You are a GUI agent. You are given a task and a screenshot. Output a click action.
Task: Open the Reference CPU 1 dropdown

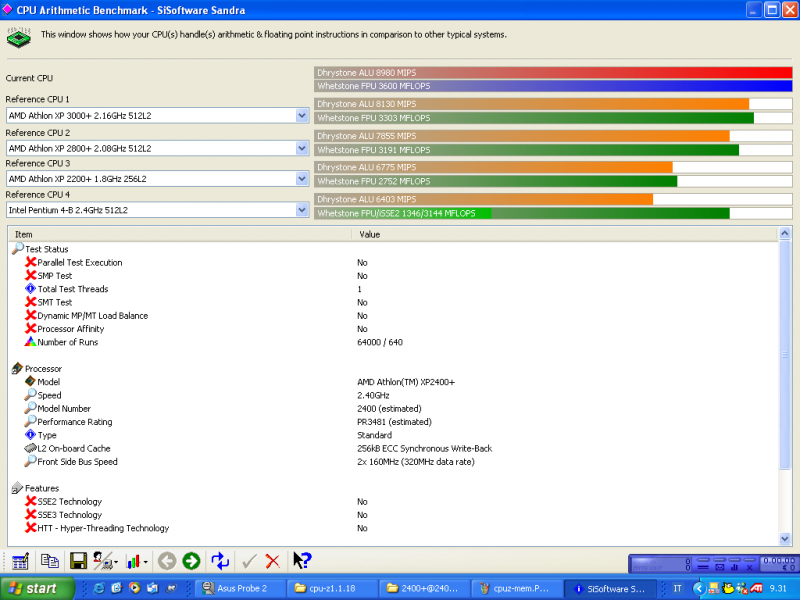pyautogui.click(x=302, y=115)
